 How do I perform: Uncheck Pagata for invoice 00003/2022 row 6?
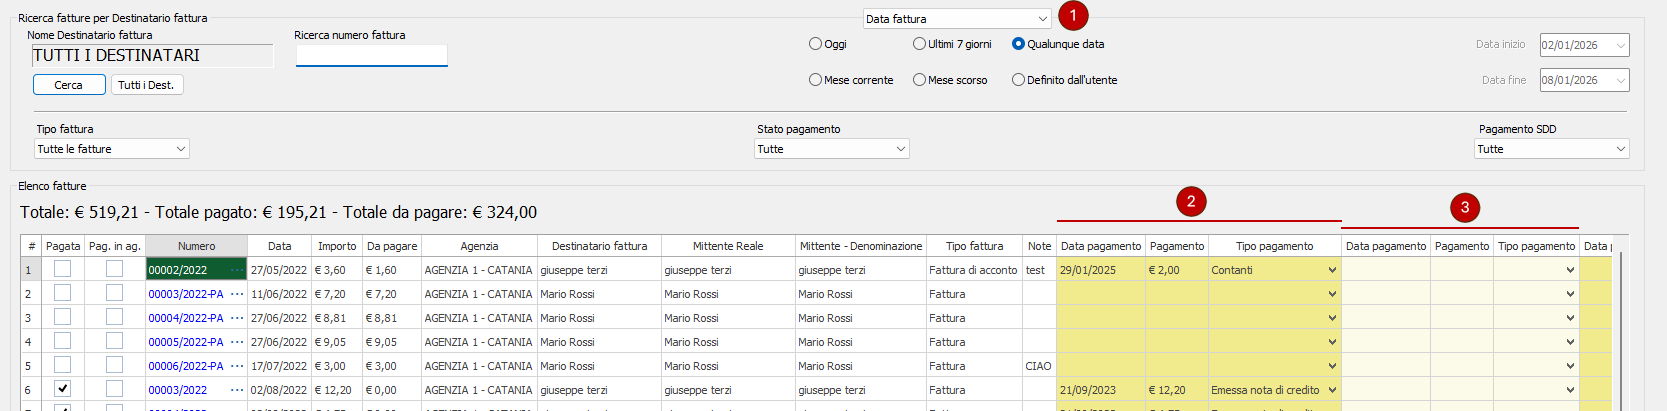62,389
